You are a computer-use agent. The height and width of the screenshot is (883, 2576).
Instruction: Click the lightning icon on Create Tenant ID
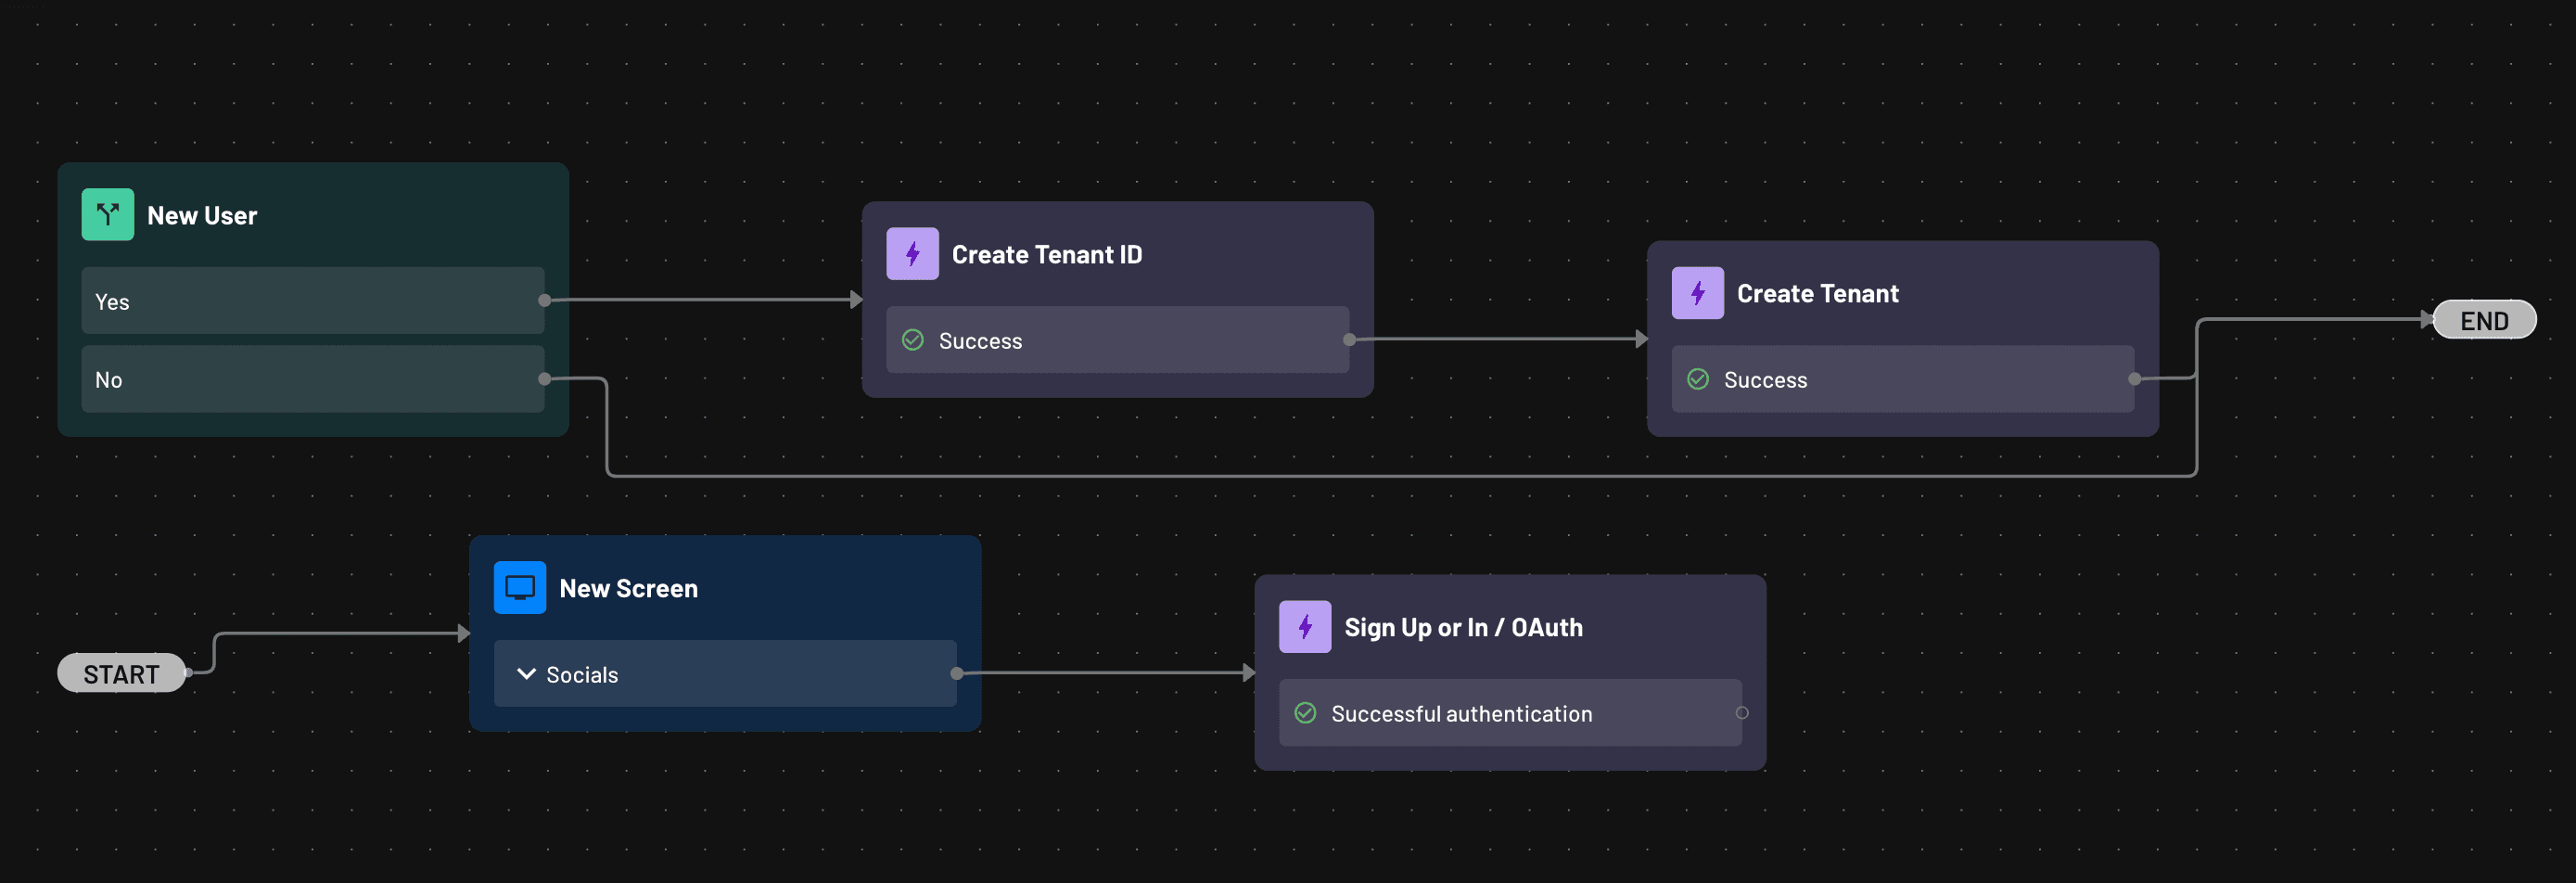pyautogui.click(x=912, y=253)
